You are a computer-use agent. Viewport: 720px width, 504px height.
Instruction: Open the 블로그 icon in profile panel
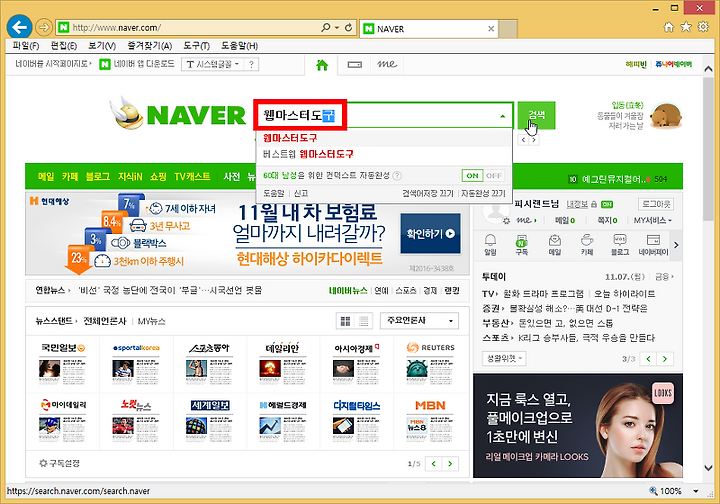tap(620, 245)
